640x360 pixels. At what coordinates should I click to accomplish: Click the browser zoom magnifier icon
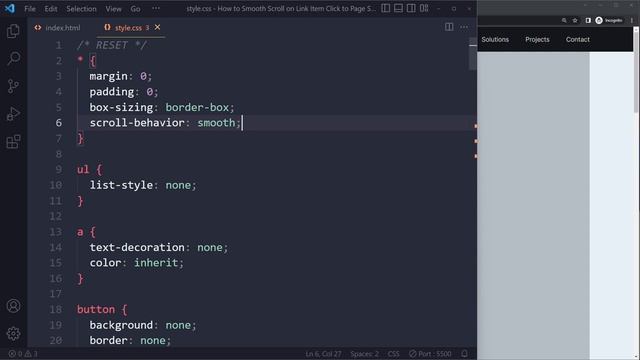click(564, 20)
